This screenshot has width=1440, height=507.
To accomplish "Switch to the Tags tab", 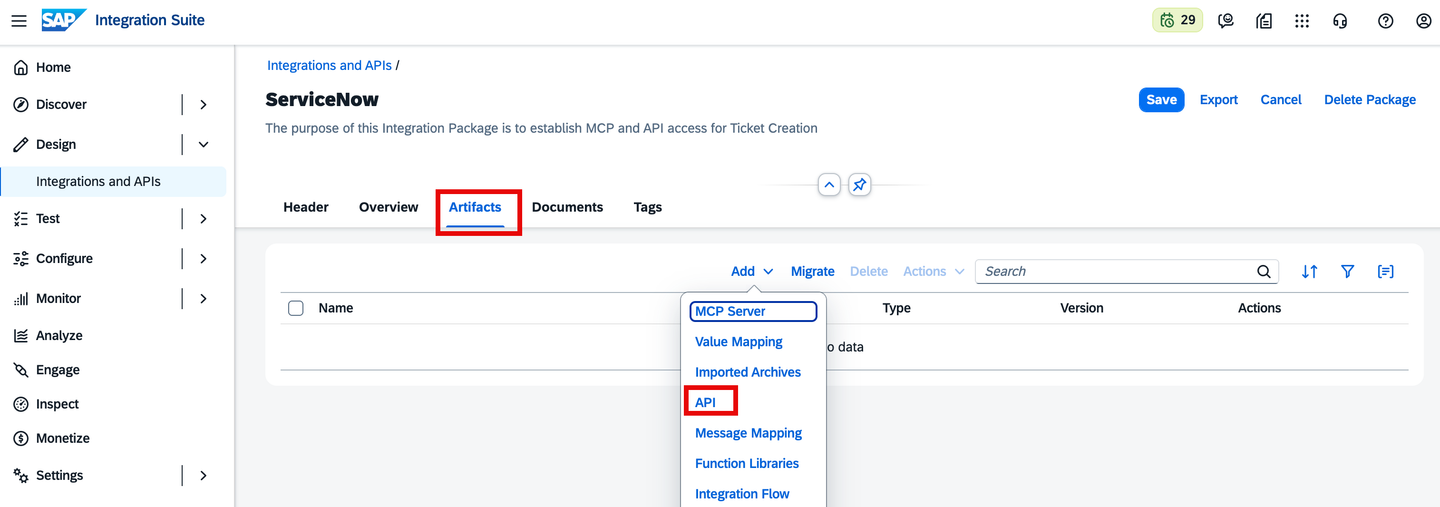I will click(648, 207).
